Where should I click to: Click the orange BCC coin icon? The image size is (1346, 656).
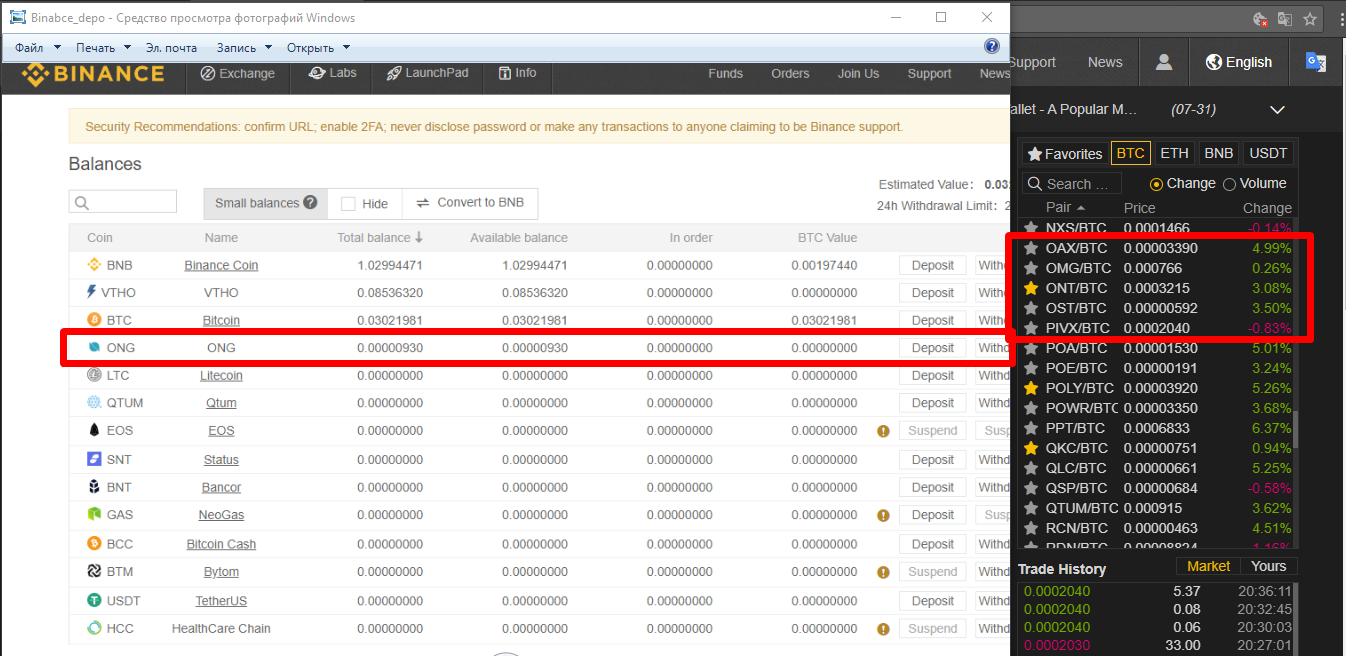point(95,543)
